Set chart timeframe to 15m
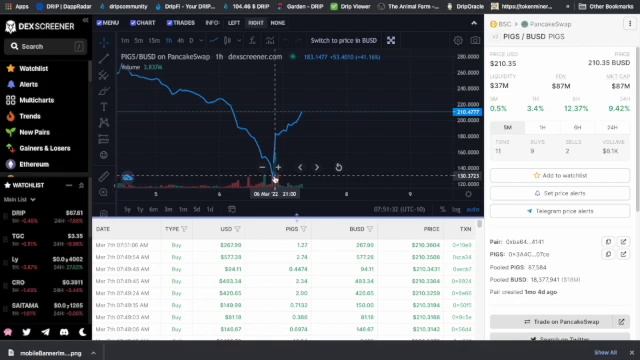This screenshot has height=360, width=640. (154, 40)
